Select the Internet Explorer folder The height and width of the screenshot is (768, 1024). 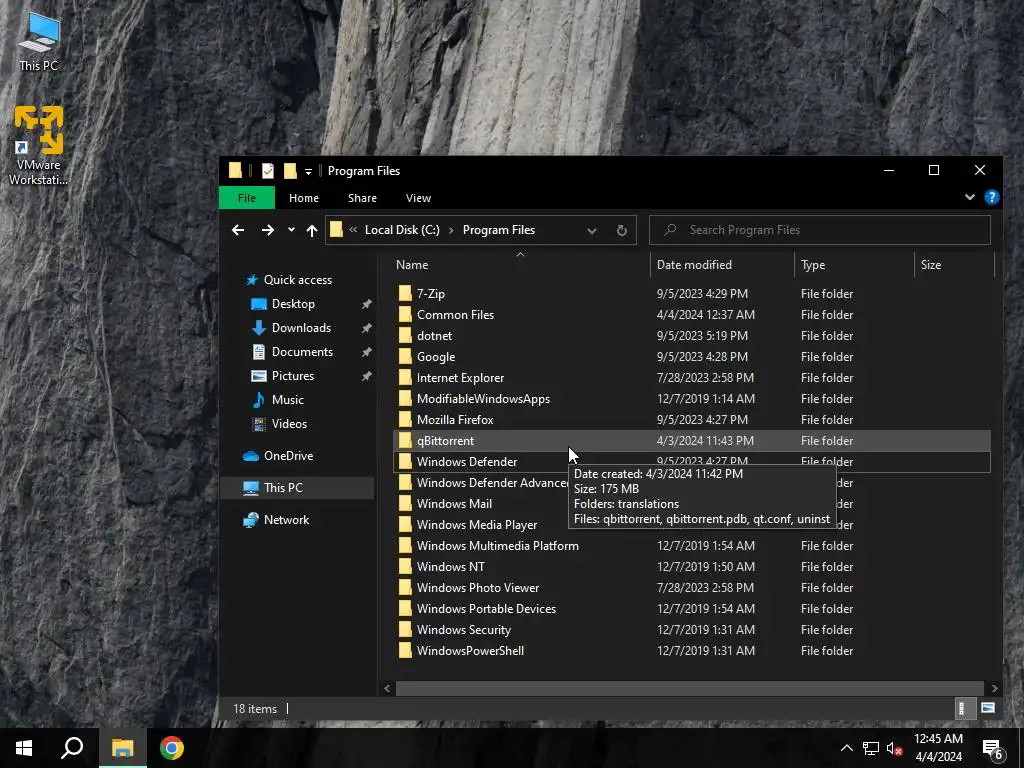tap(692, 377)
